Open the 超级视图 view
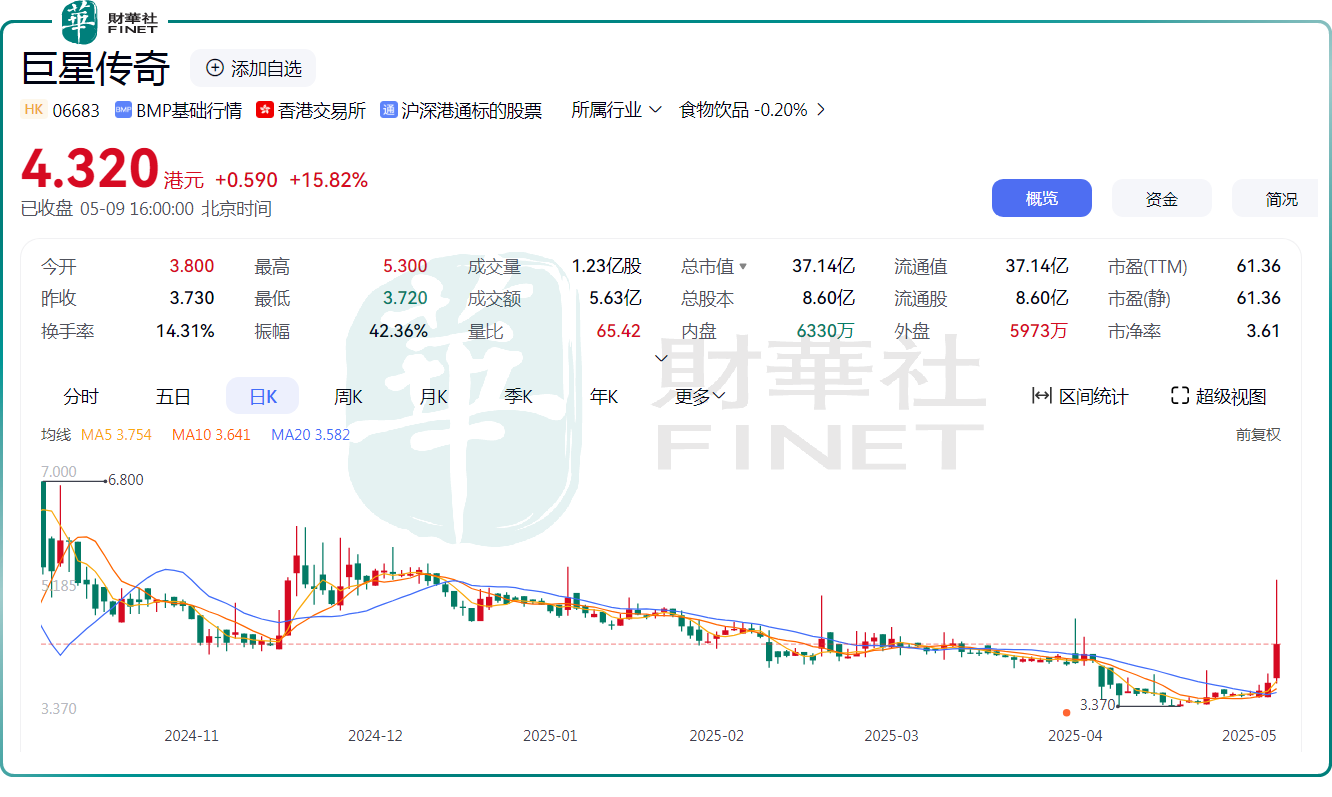This screenshot has height=797, width=1332. click(x=1219, y=396)
